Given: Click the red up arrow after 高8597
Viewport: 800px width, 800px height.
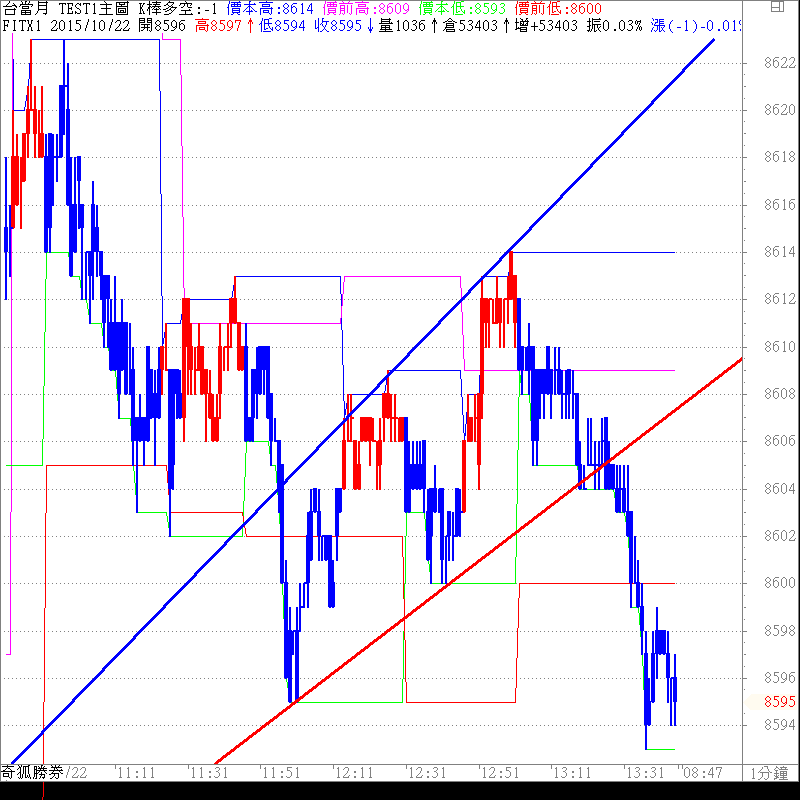Looking at the screenshot, I should (x=250, y=24).
